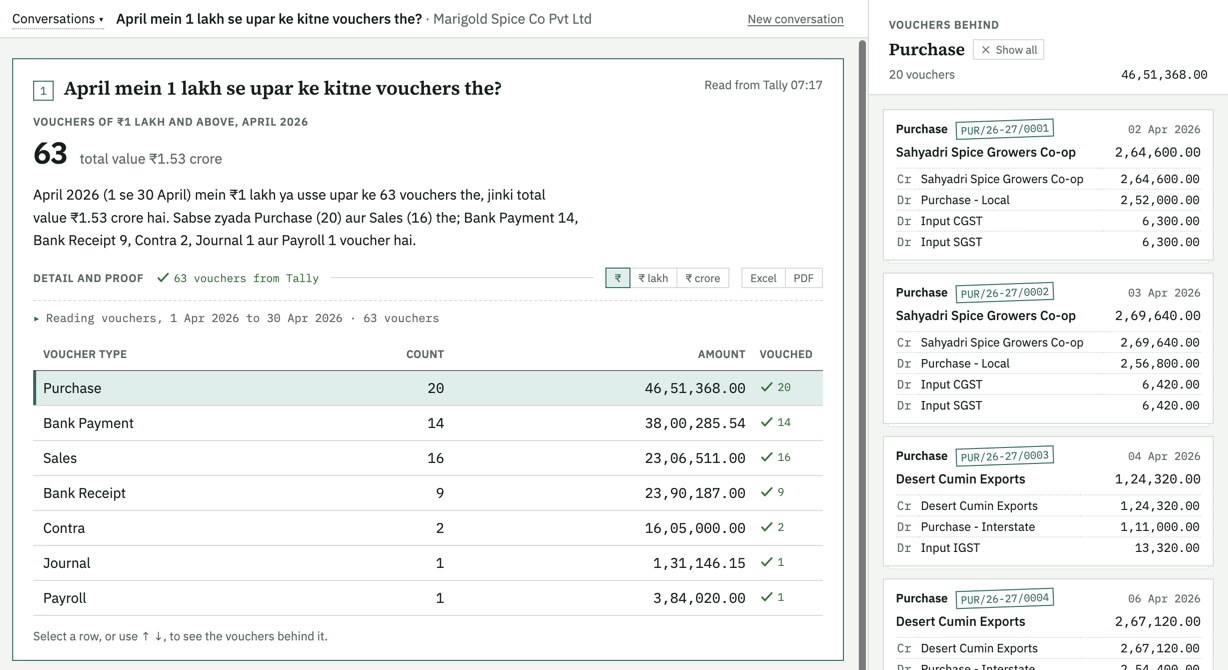Click Purchase - Interstate line in voucher 0003
The width and height of the screenshot is (1228, 670).
click(1047, 527)
